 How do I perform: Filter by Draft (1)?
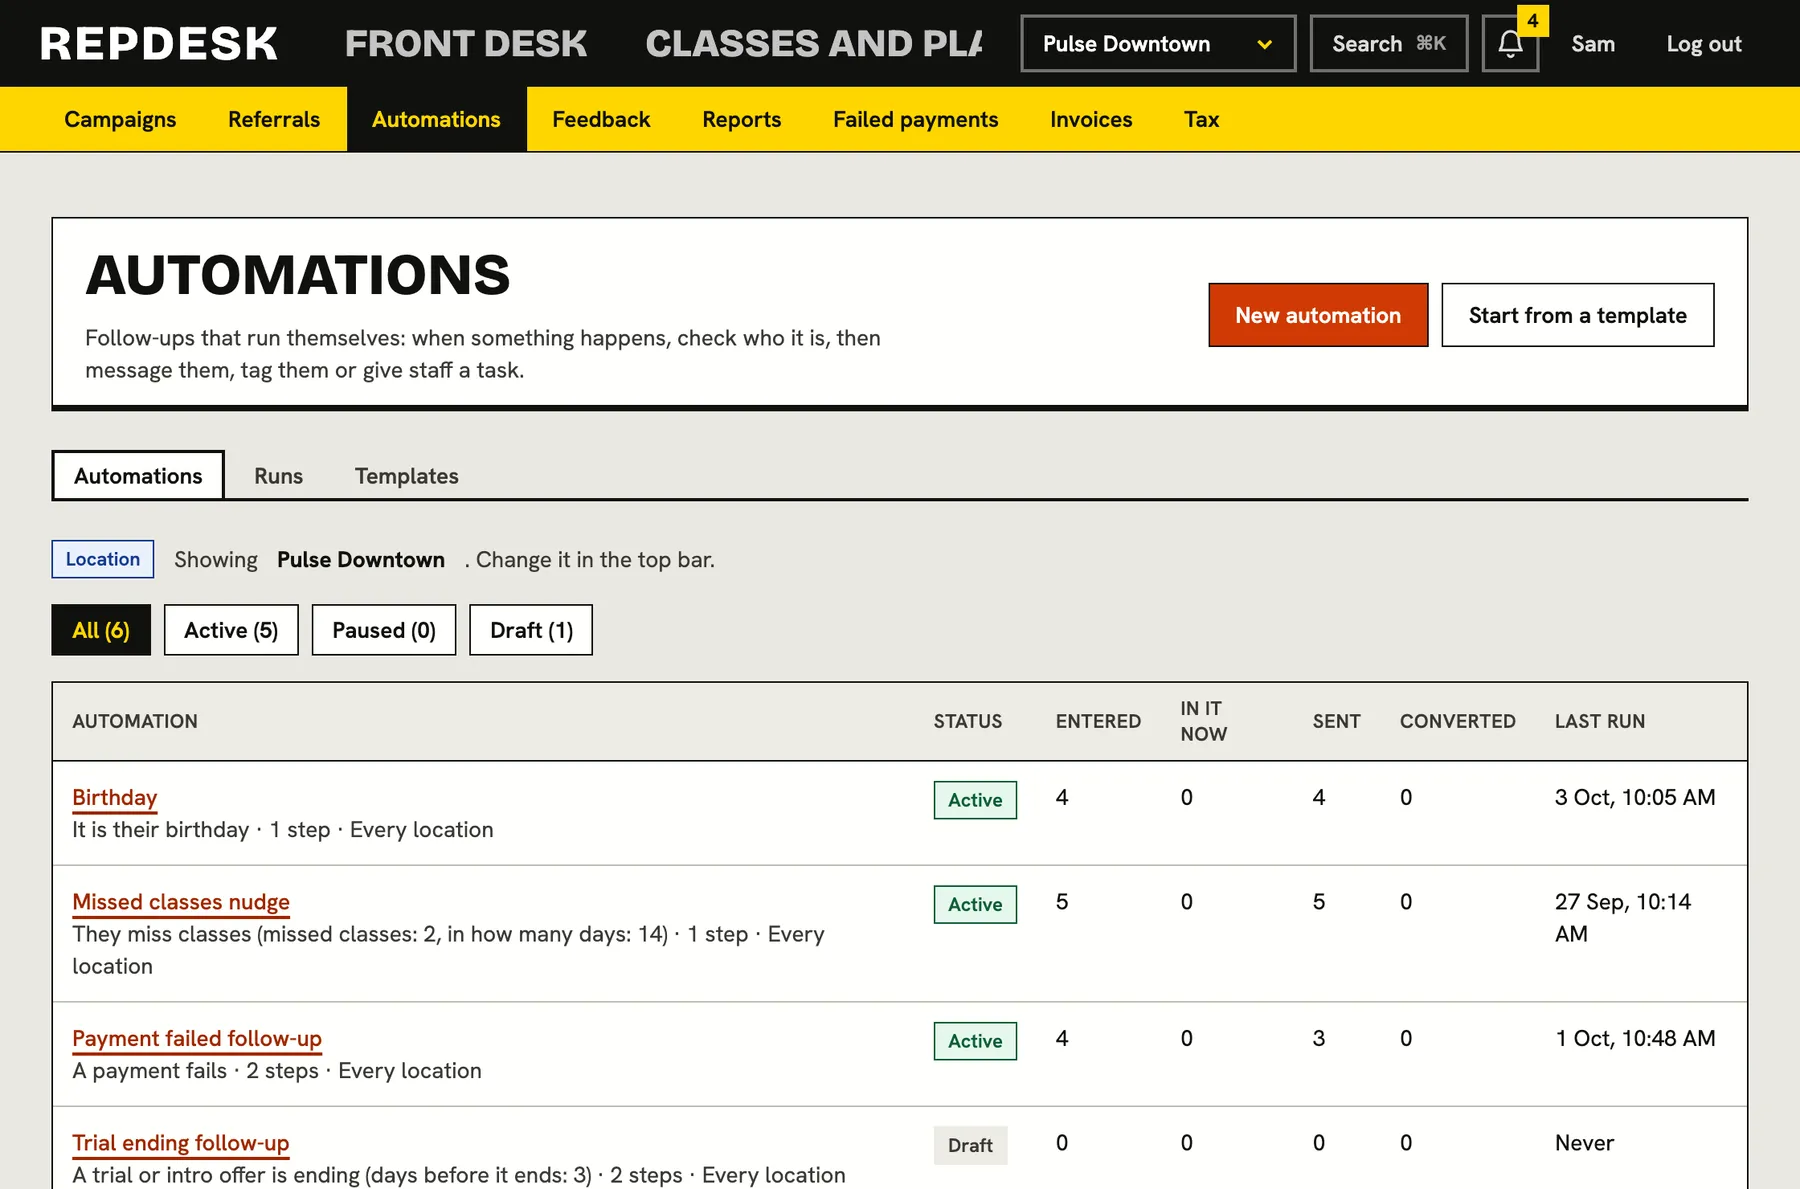531,630
